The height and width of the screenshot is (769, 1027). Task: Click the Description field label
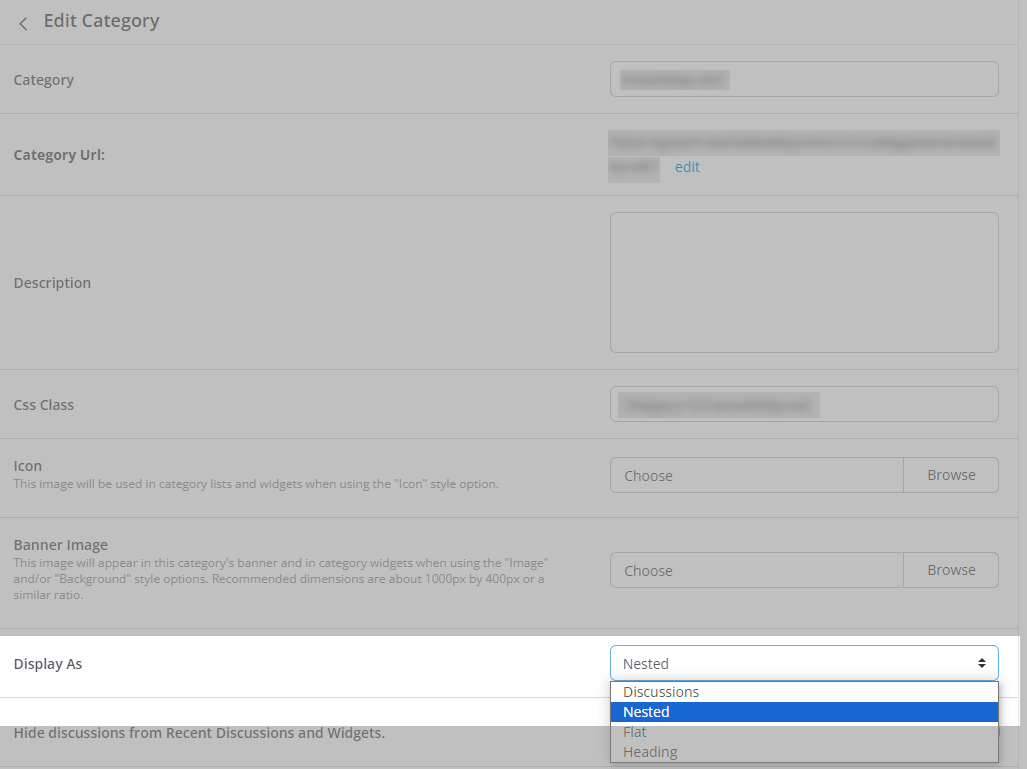tap(52, 283)
